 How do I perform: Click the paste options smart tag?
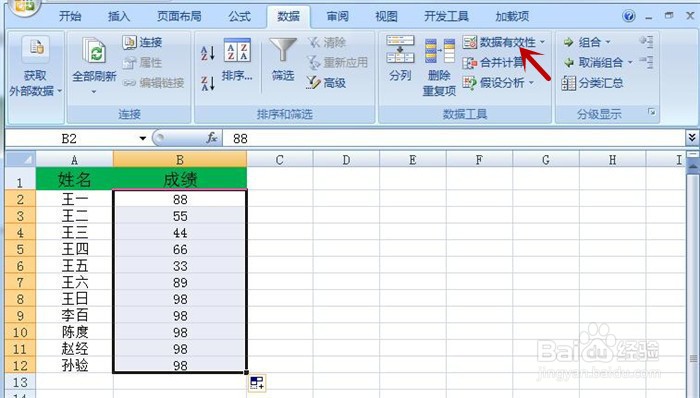pyautogui.click(x=257, y=383)
